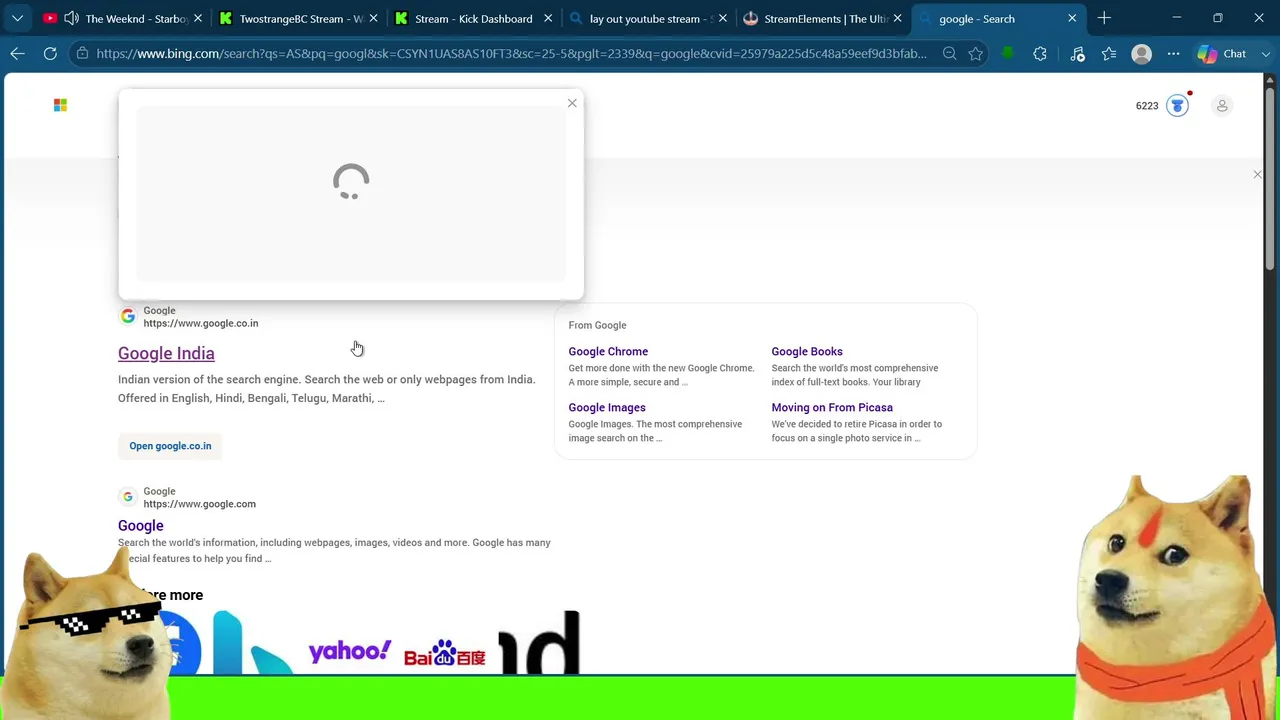
Task: Open Copilot Chat sidebar
Action: 1222,54
